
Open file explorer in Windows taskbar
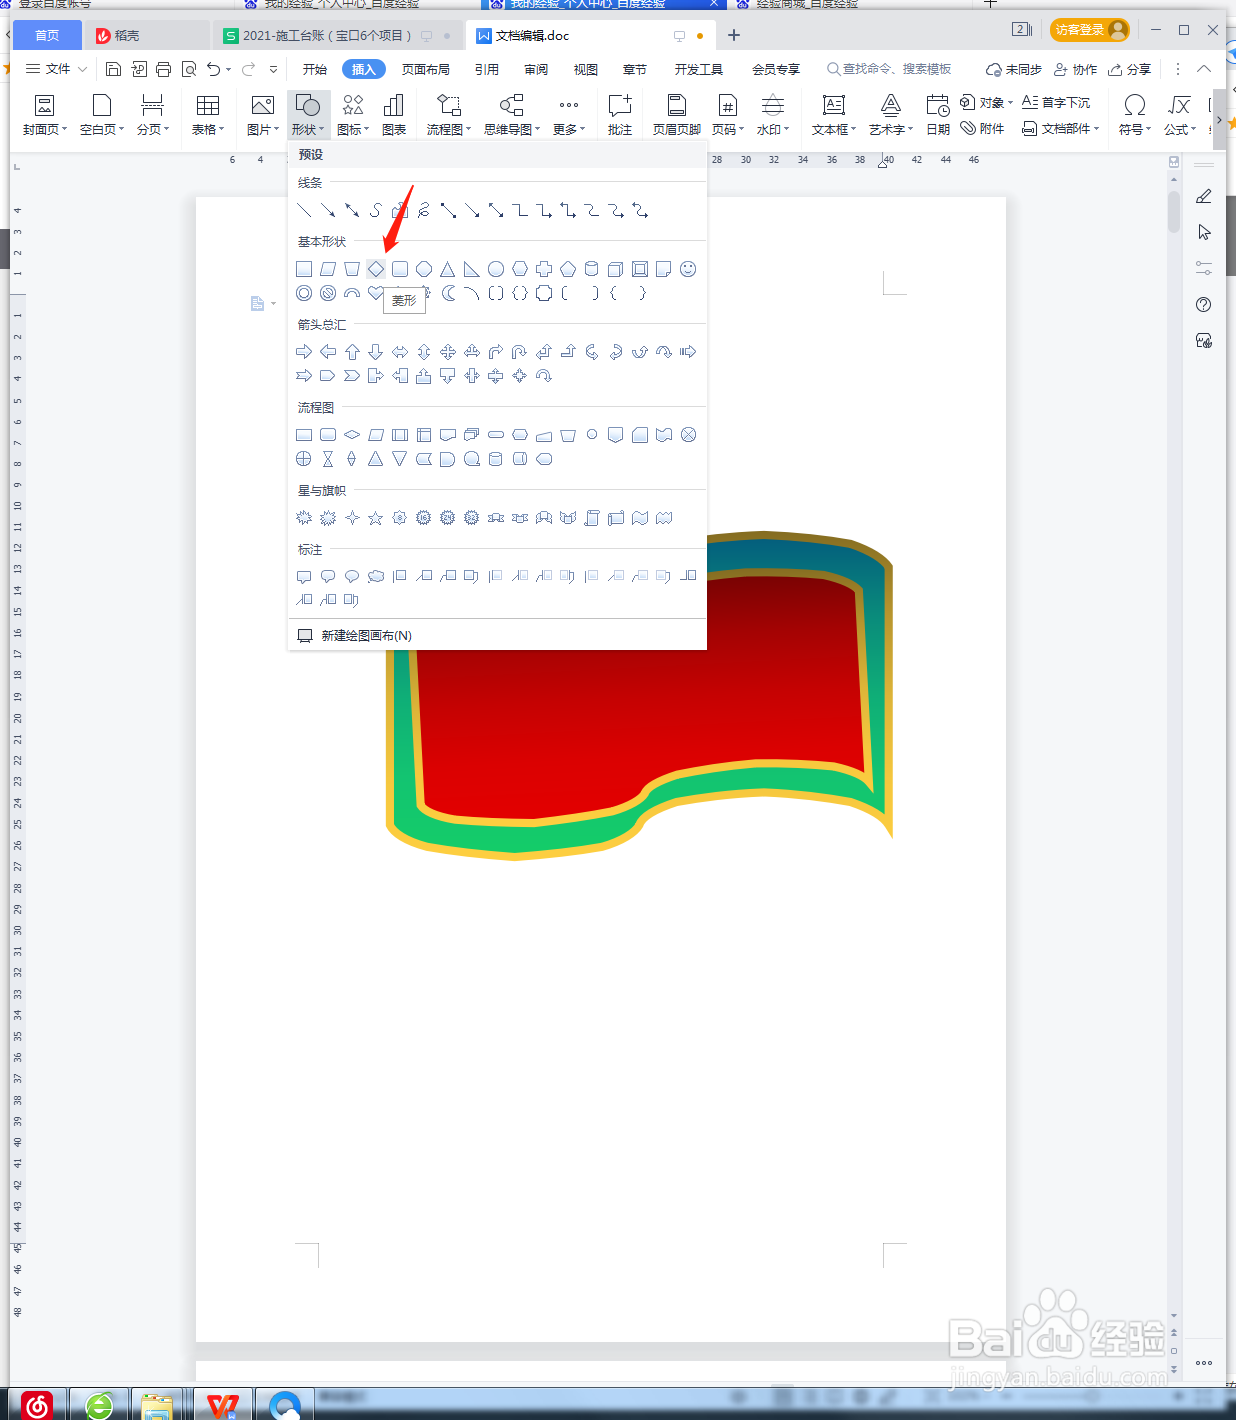157,1405
